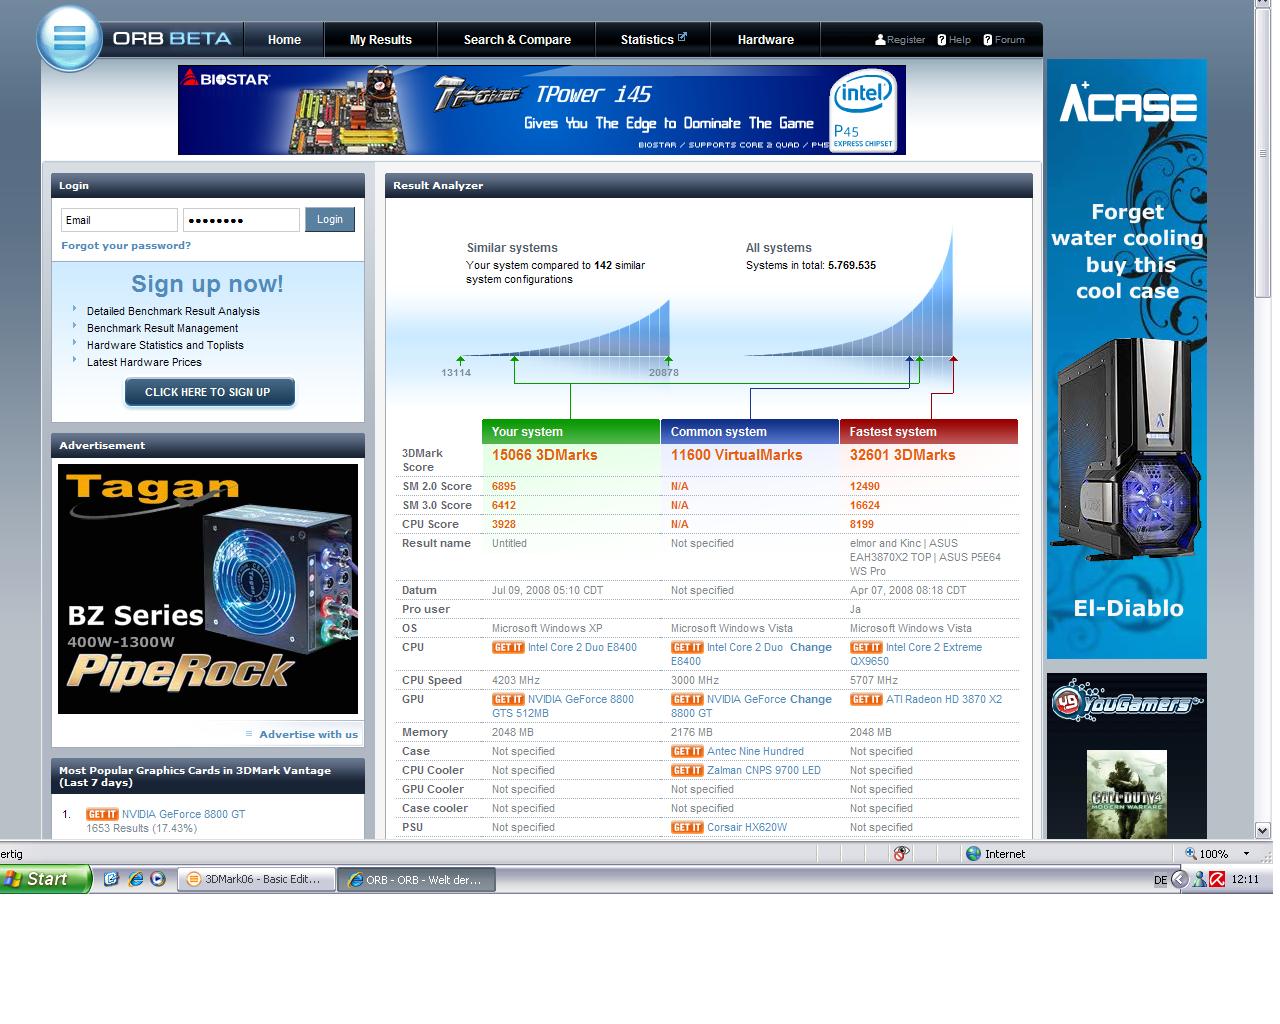The width and height of the screenshot is (1280, 1024).
Task: Open the ACASE El-Diablo case advertisement
Action: click(1127, 359)
